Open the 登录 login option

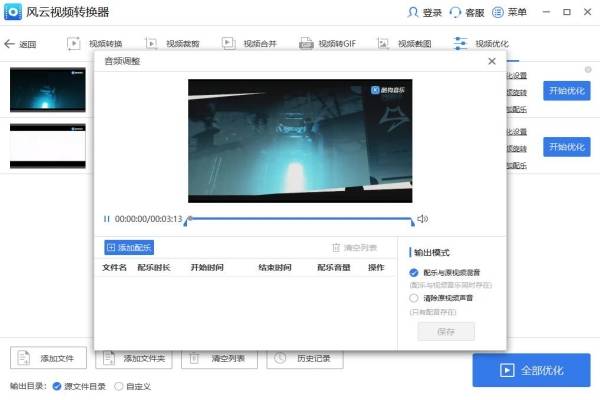(x=432, y=13)
